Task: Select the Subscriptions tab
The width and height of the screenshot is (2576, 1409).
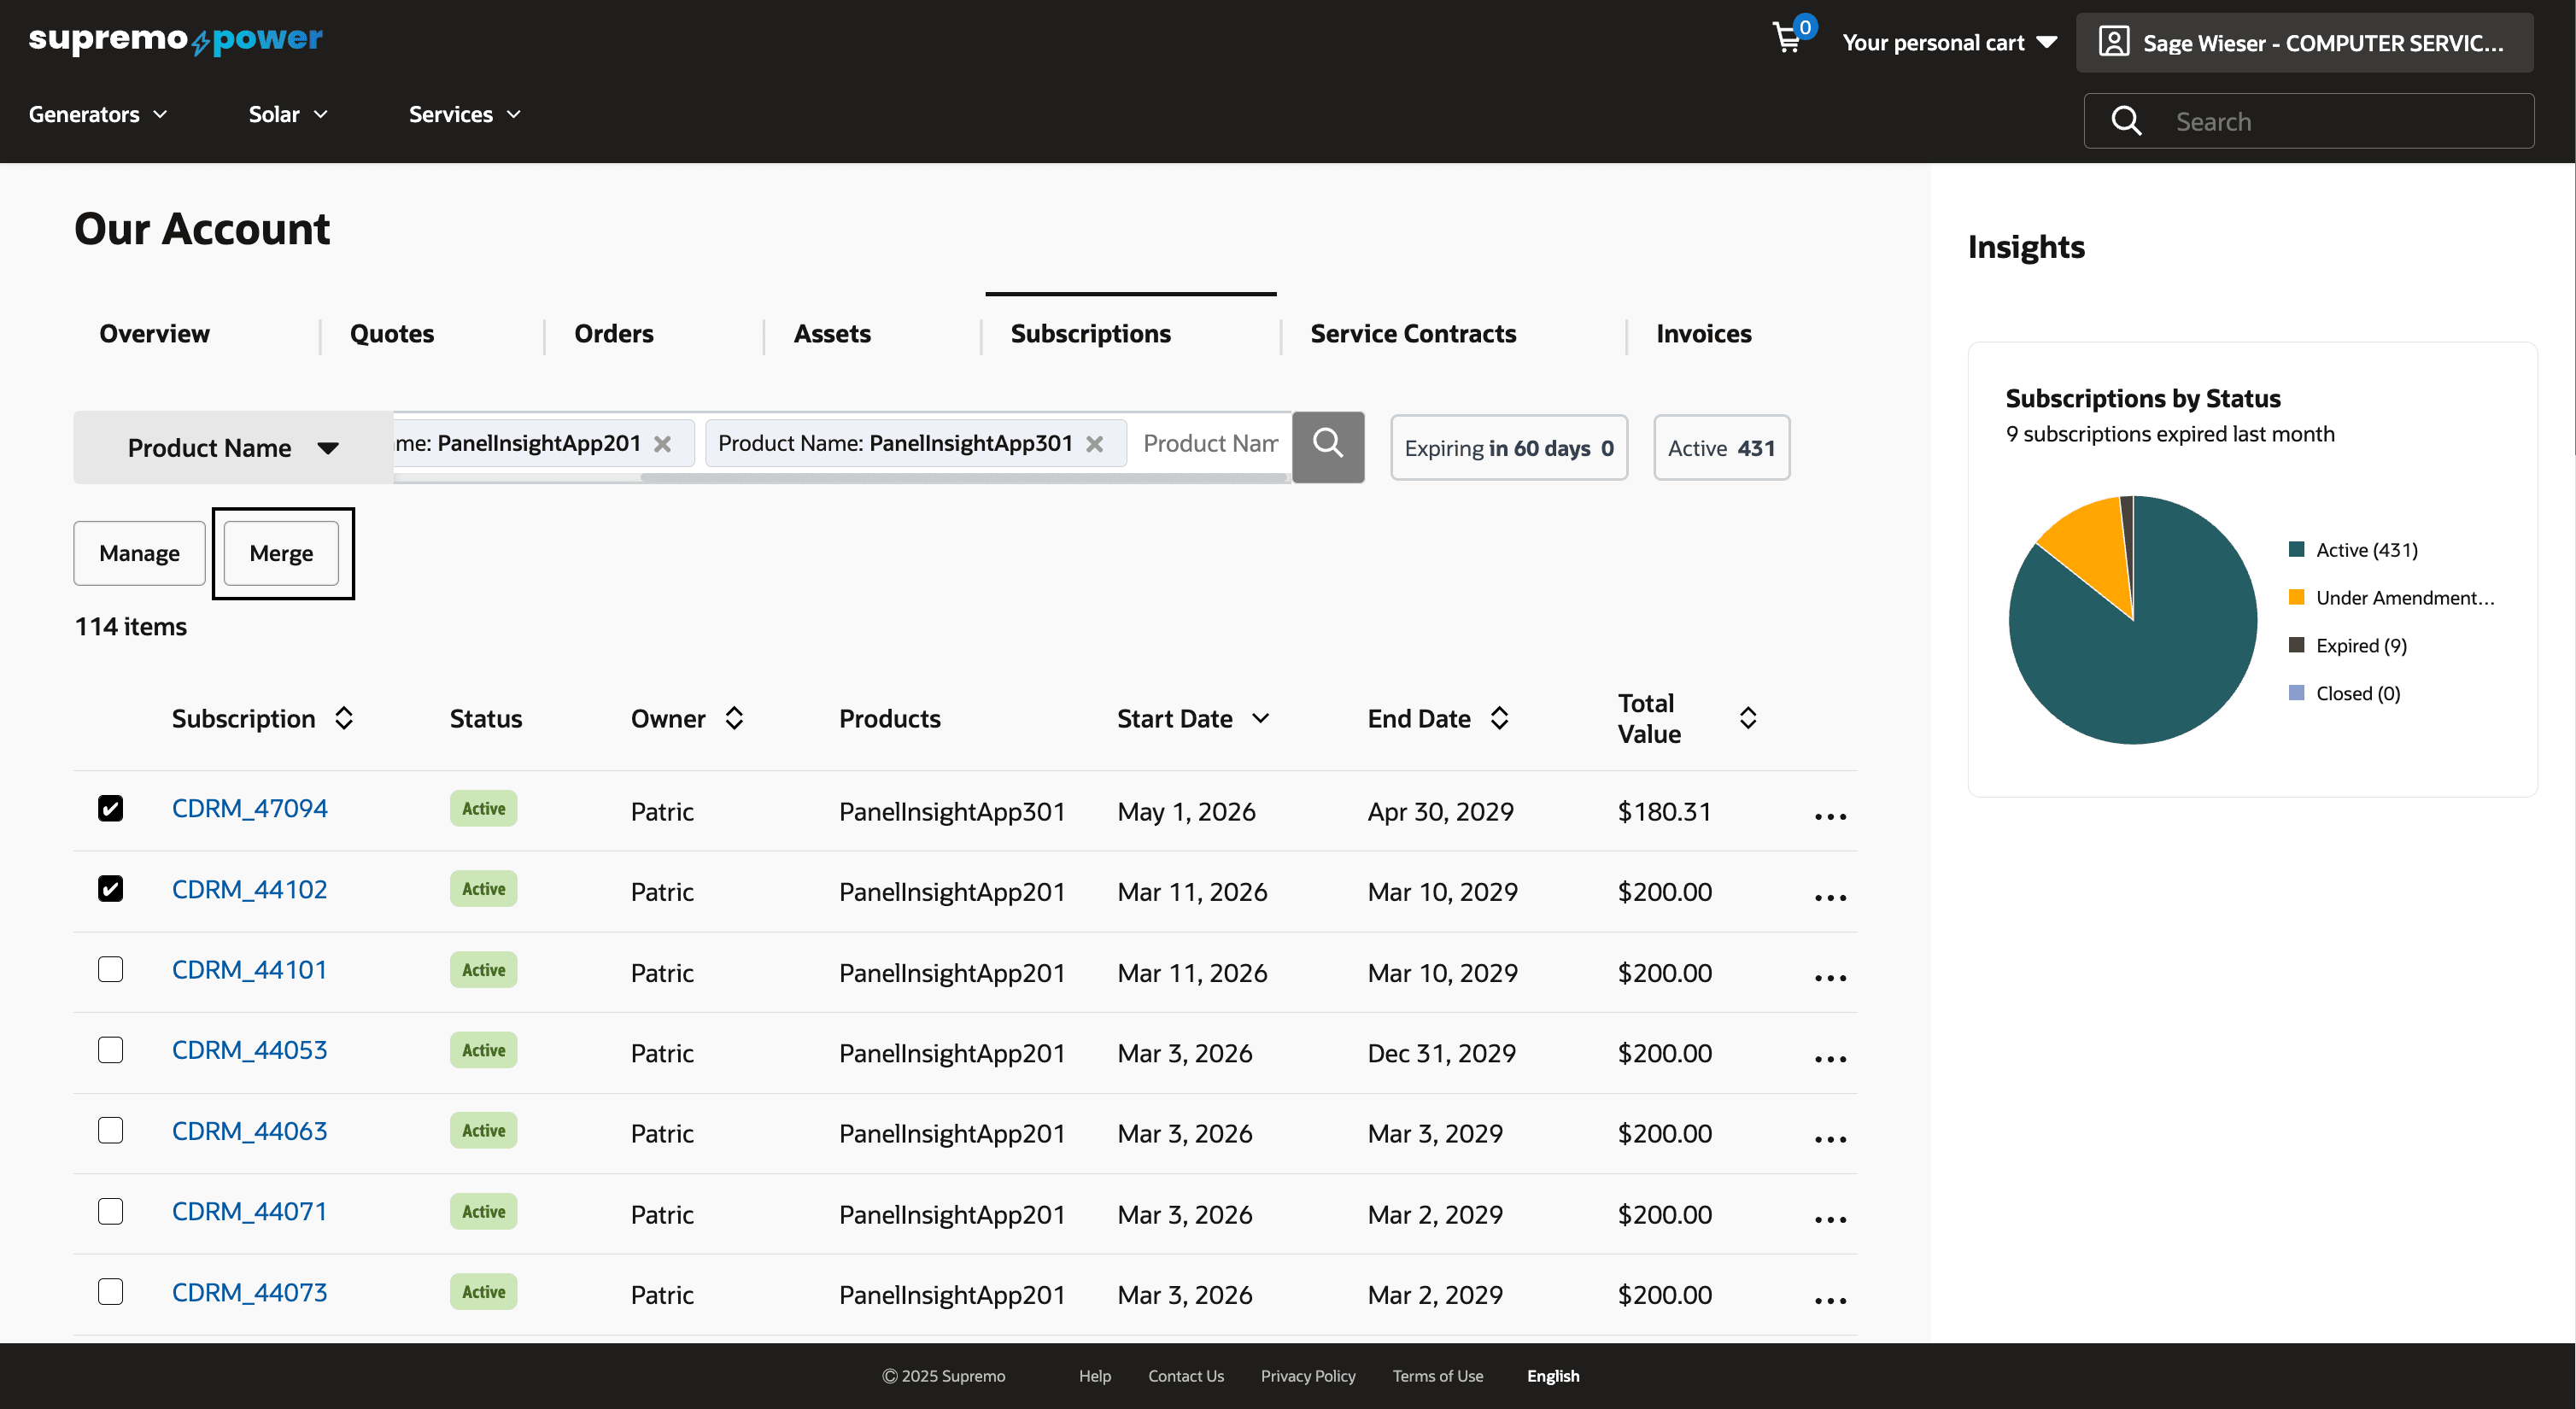Action: pos(1090,333)
